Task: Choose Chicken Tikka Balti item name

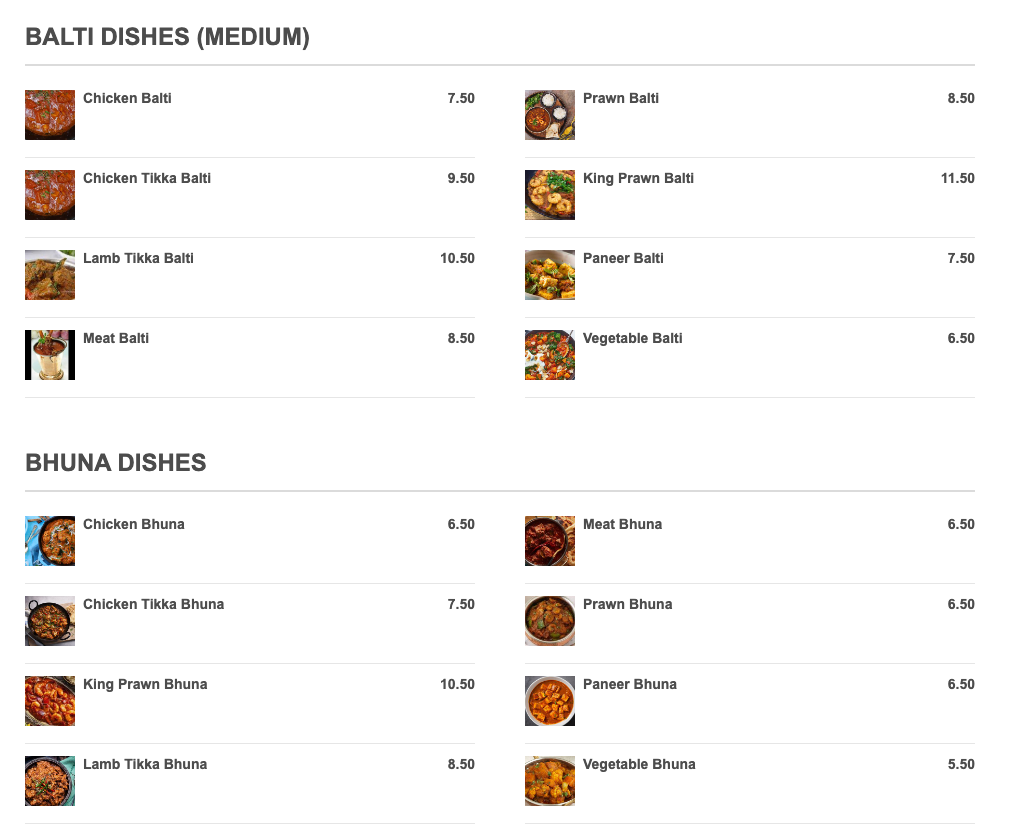Action: pos(147,179)
